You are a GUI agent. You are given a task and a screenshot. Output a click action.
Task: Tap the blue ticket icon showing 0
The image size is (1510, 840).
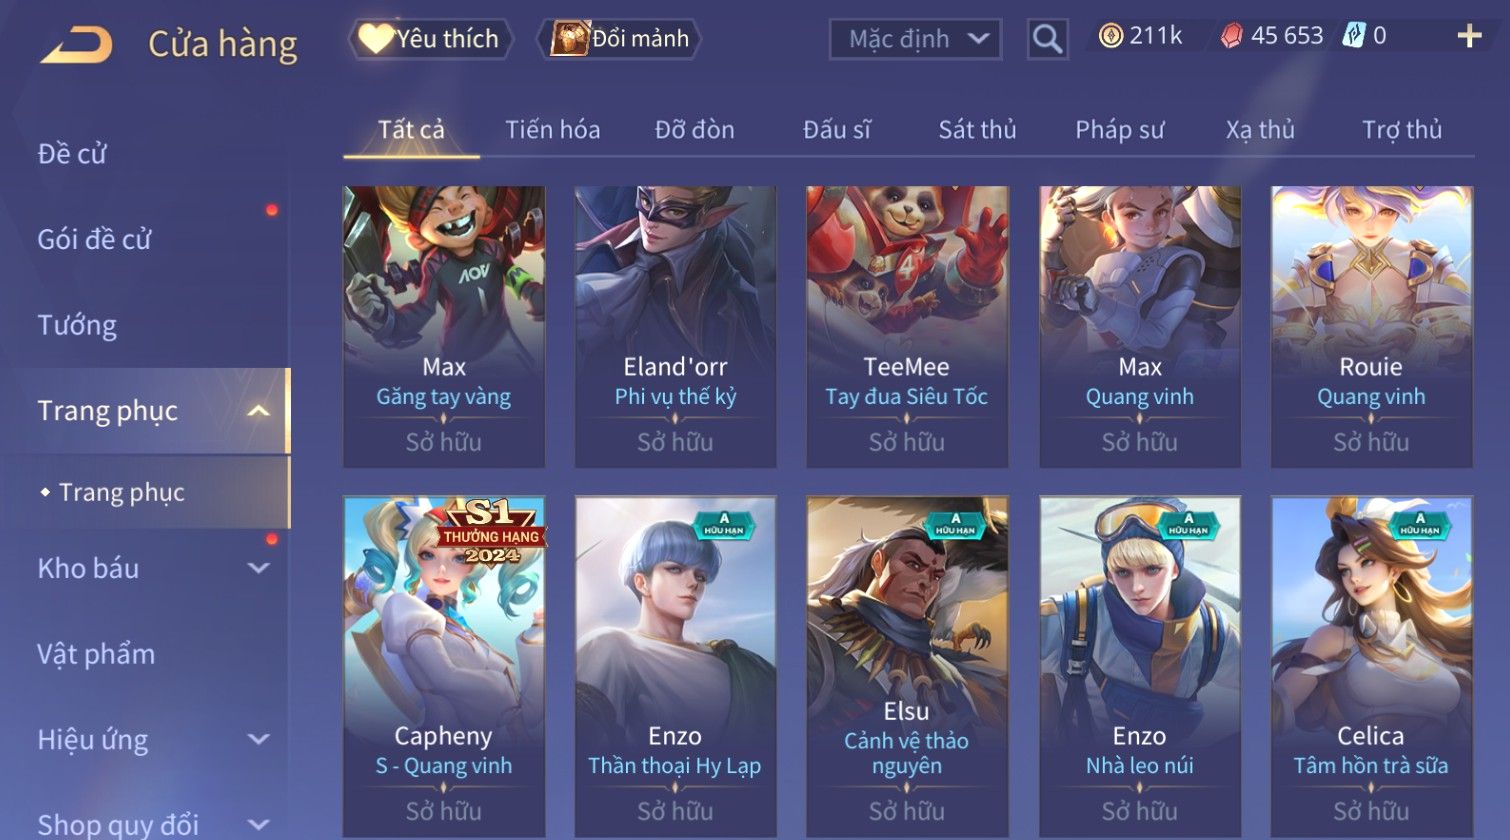(1353, 36)
